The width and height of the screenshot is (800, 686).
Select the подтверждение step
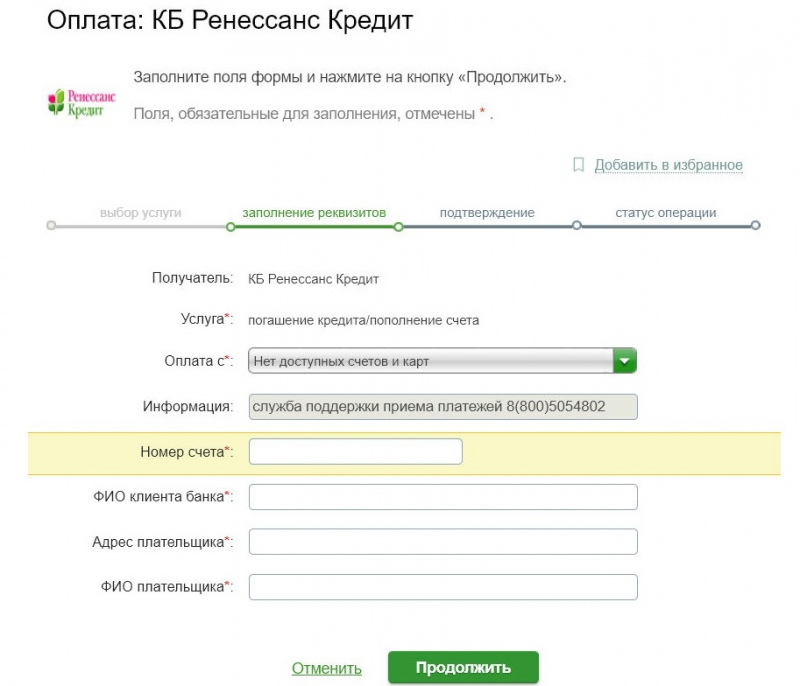click(x=487, y=213)
